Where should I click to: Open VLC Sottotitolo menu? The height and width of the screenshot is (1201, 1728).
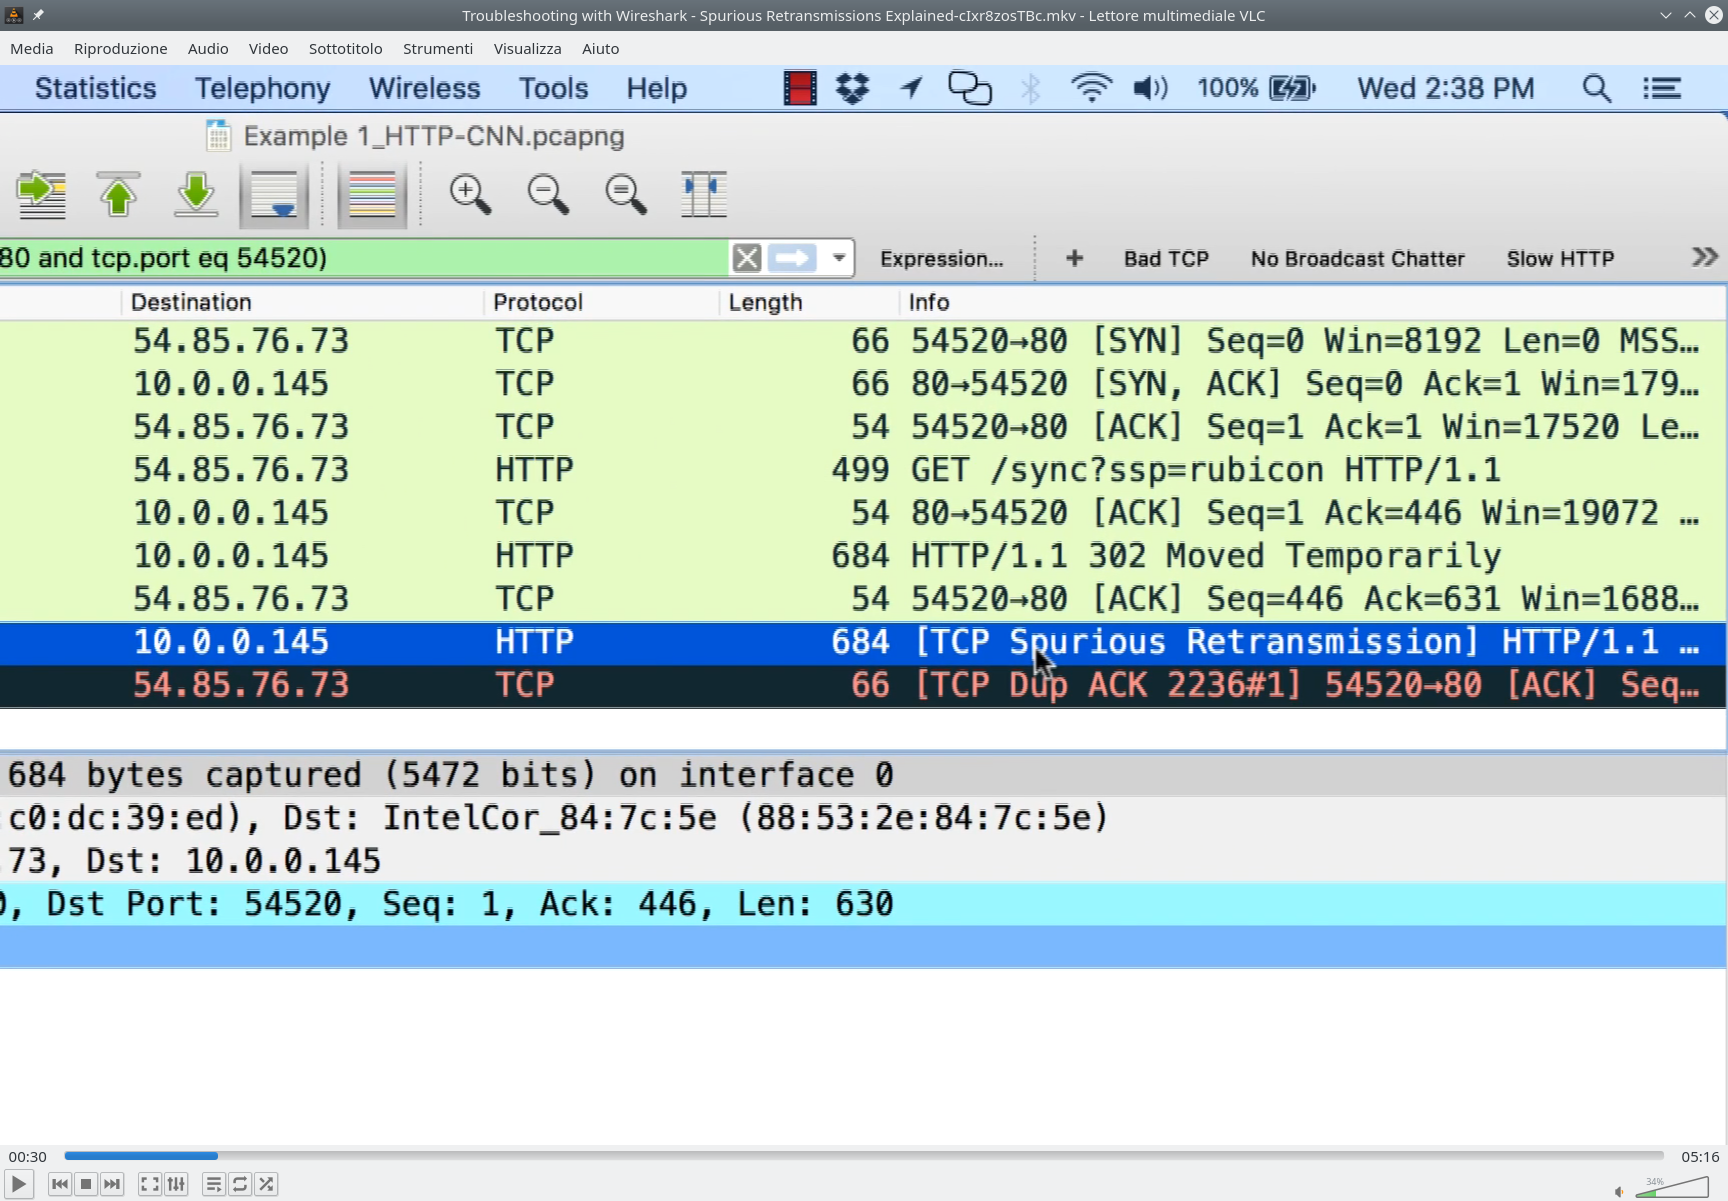click(x=345, y=48)
